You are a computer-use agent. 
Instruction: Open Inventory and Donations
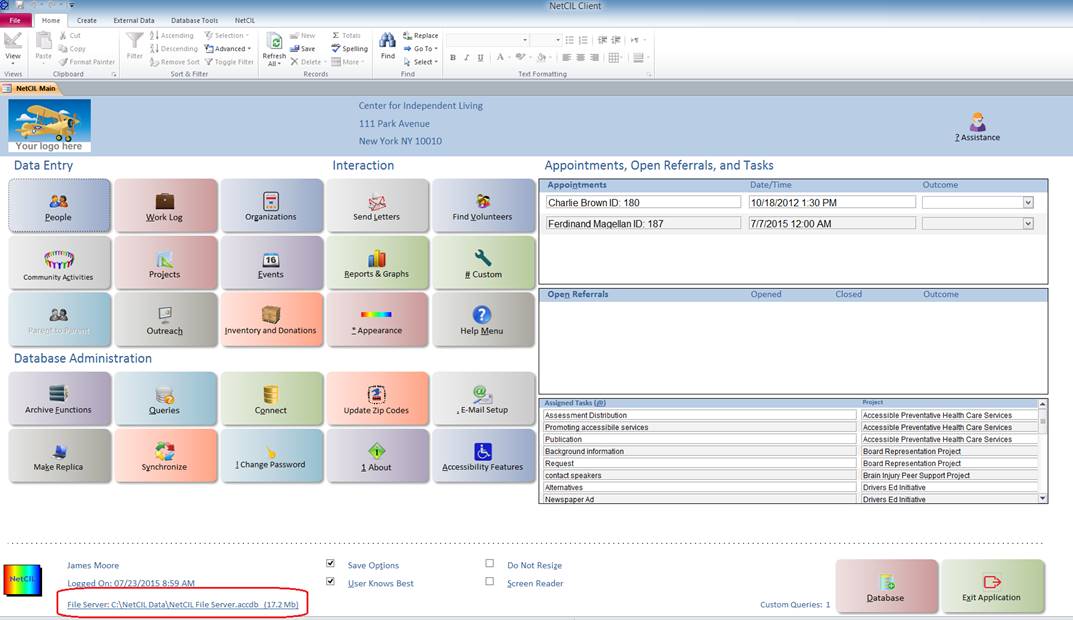tap(271, 320)
